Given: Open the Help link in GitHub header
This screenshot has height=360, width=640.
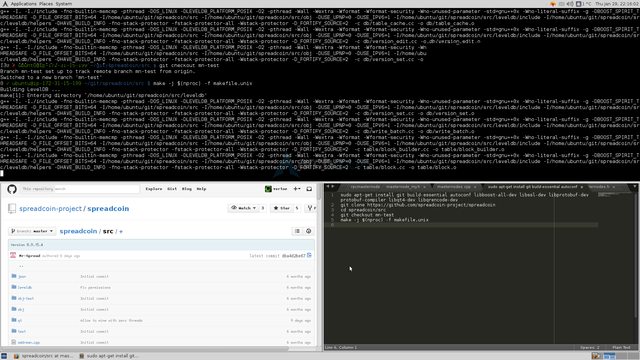Looking at the screenshot, I should point(201,189).
